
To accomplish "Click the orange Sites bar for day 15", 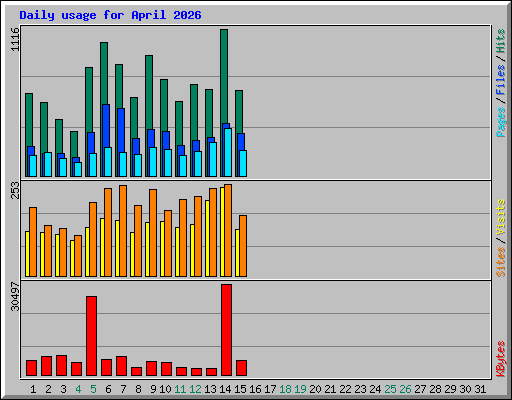I will click(x=243, y=246).
